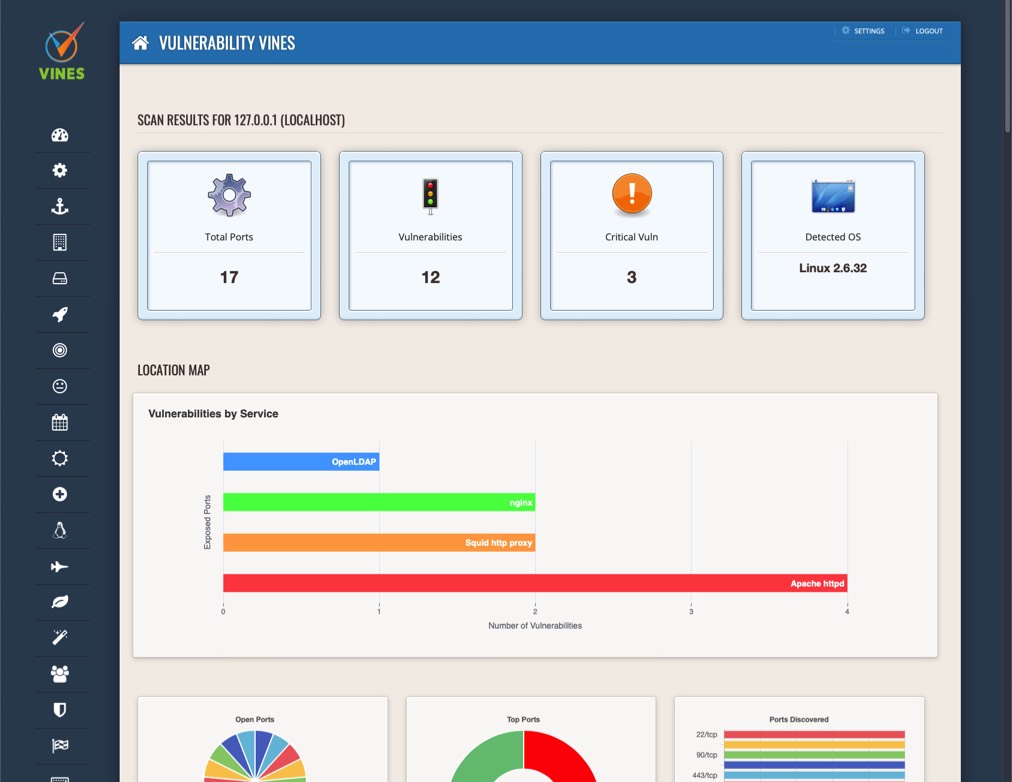Screen dimensions: 1012x782
Task: Click the Location Map heading
Action: pyautogui.click(x=174, y=370)
